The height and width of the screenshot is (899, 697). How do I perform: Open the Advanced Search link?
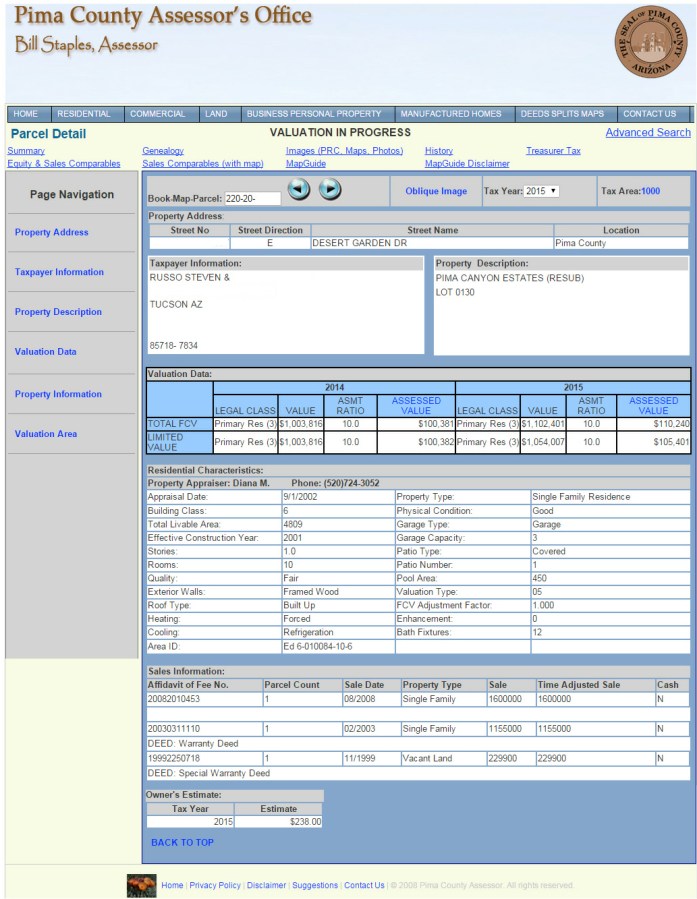pos(647,132)
